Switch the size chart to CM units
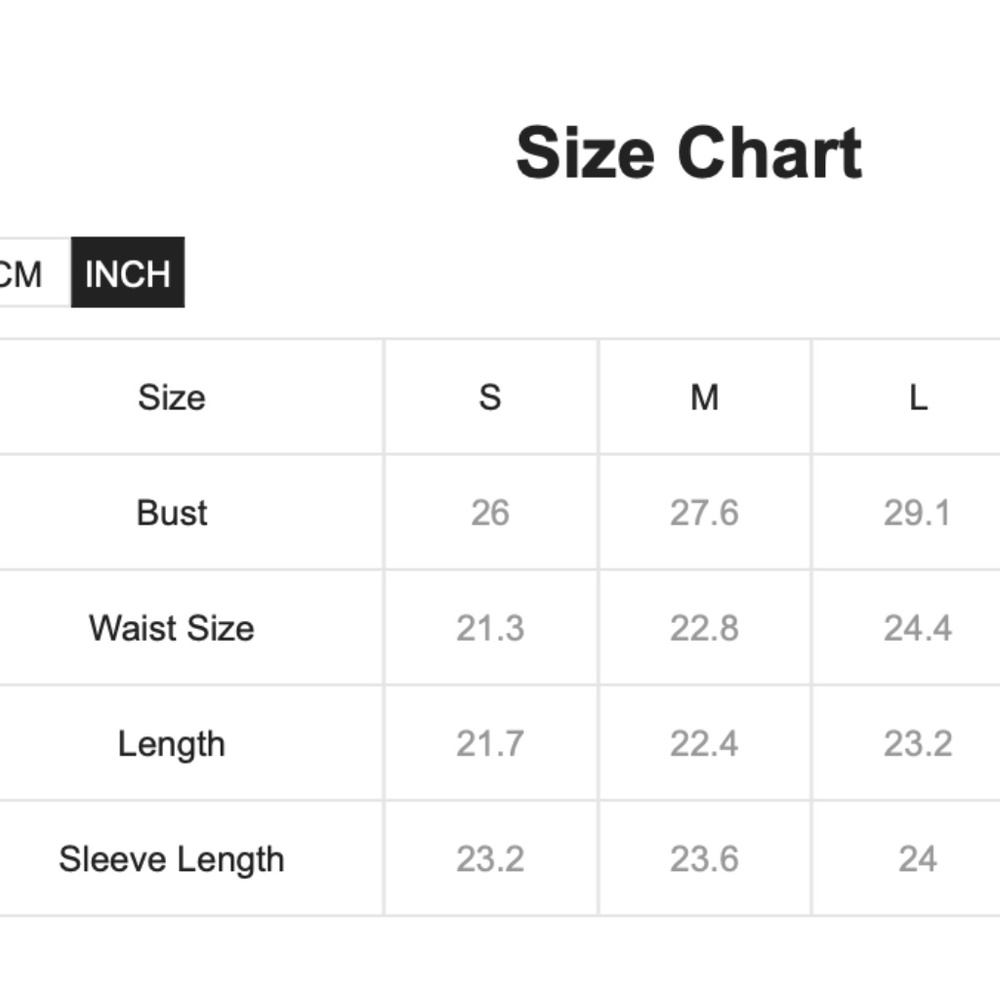The width and height of the screenshot is (1000, 1000). [24, 273]
